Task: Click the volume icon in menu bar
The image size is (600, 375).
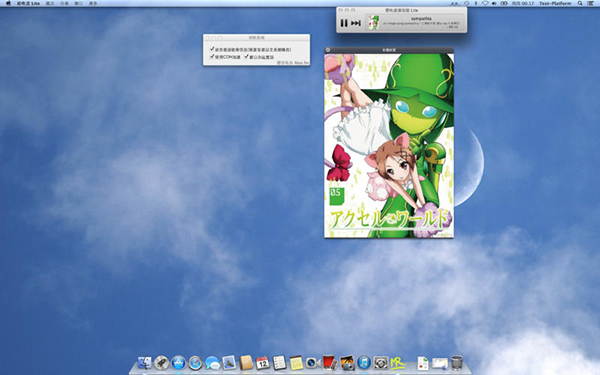Action: (x=494, y=3)
